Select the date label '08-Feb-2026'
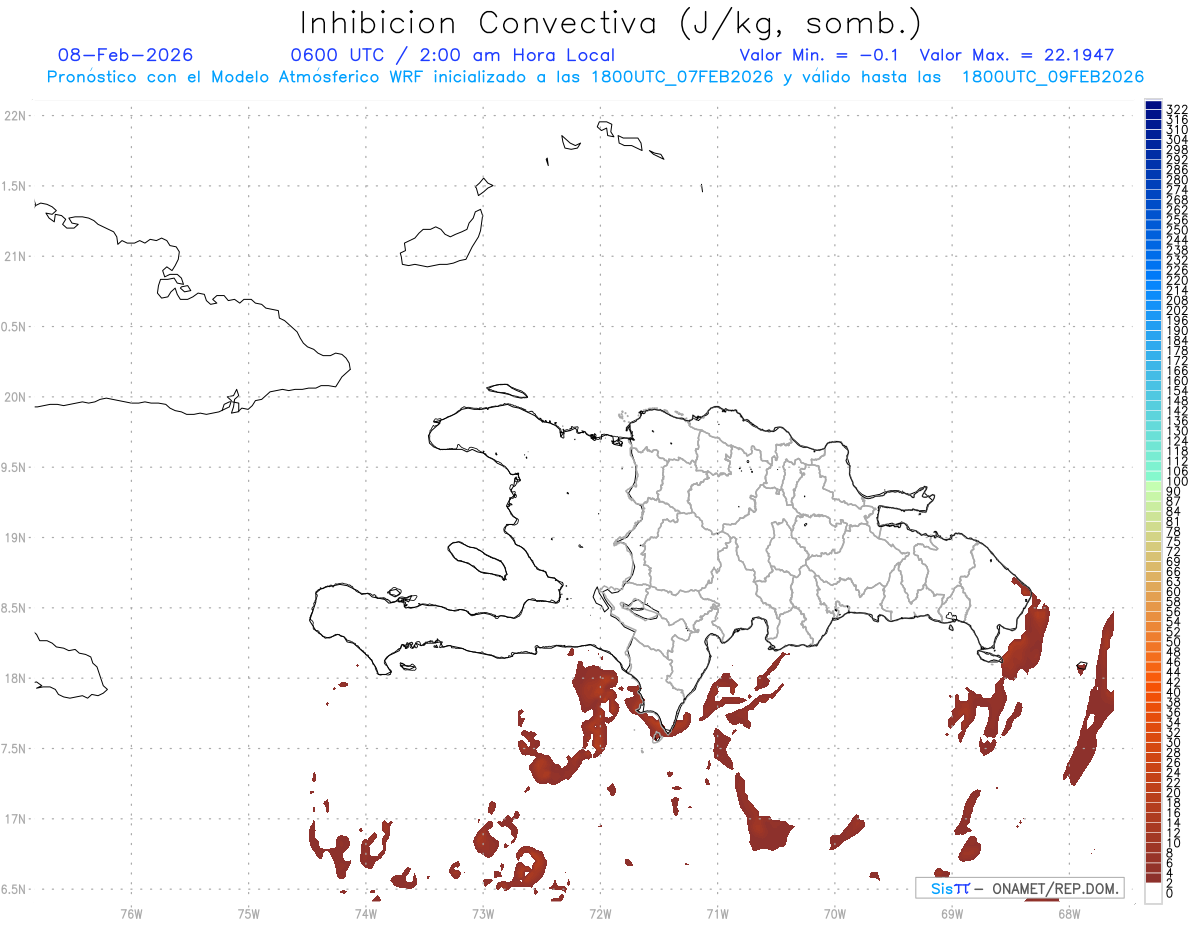The width and height of the screenshot is (1200, 927). (x=126, y=55)
